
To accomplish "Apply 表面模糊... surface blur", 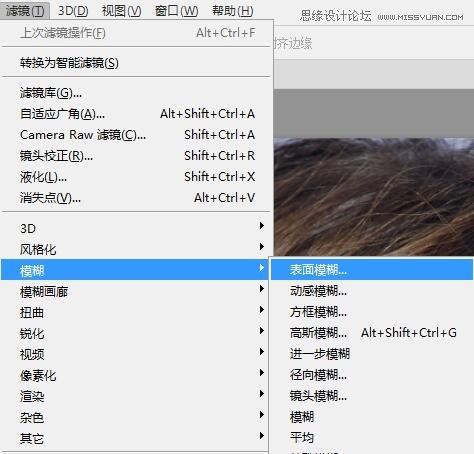I will [x=372, y=269].
